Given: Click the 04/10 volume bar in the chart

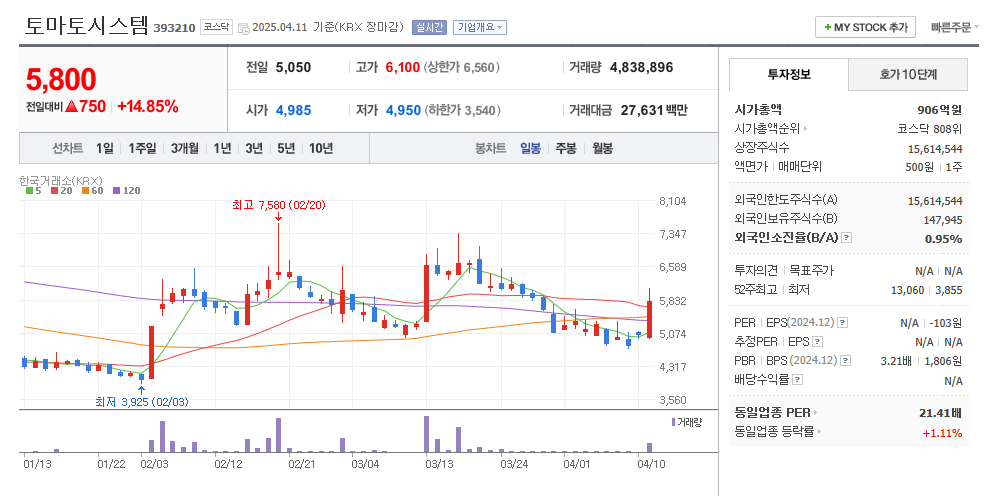Looking at the screenshot, I should coord(649,448).
